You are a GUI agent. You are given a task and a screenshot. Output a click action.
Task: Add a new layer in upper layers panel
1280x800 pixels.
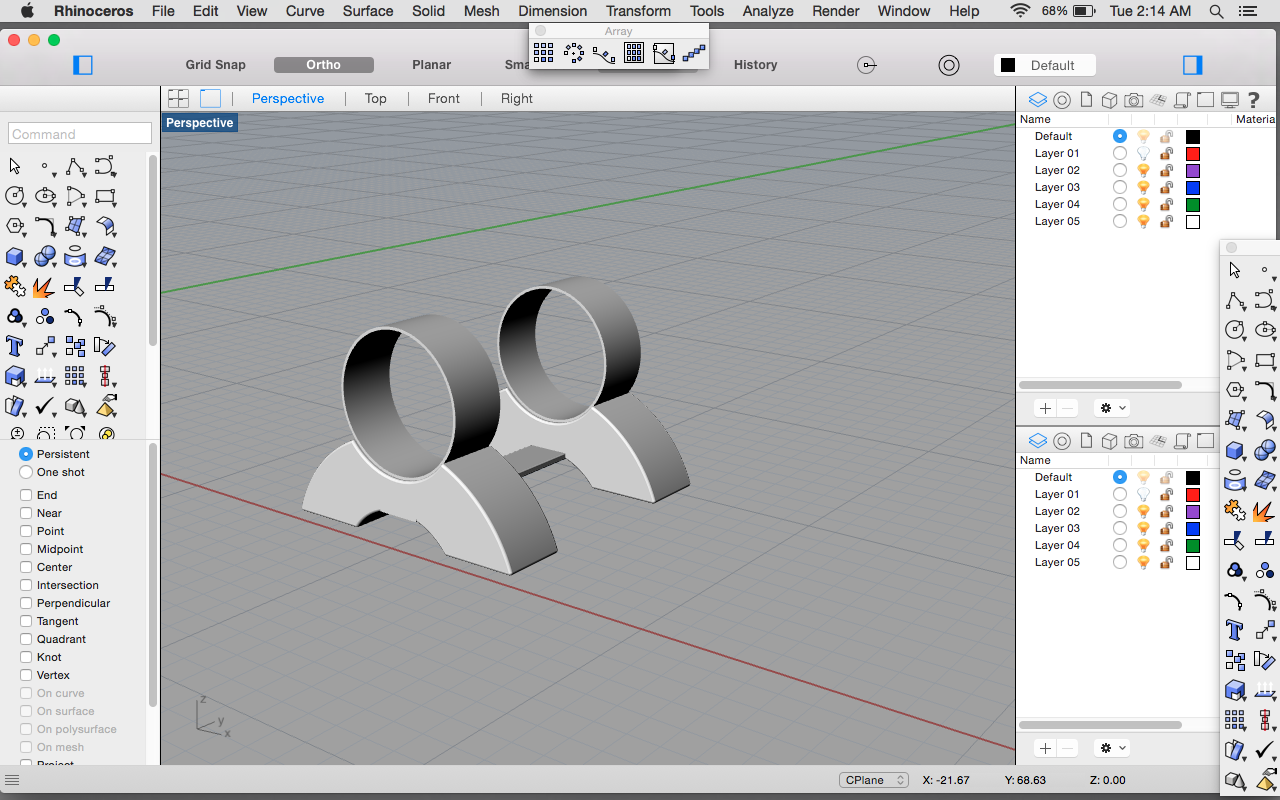coord(1045,408)
